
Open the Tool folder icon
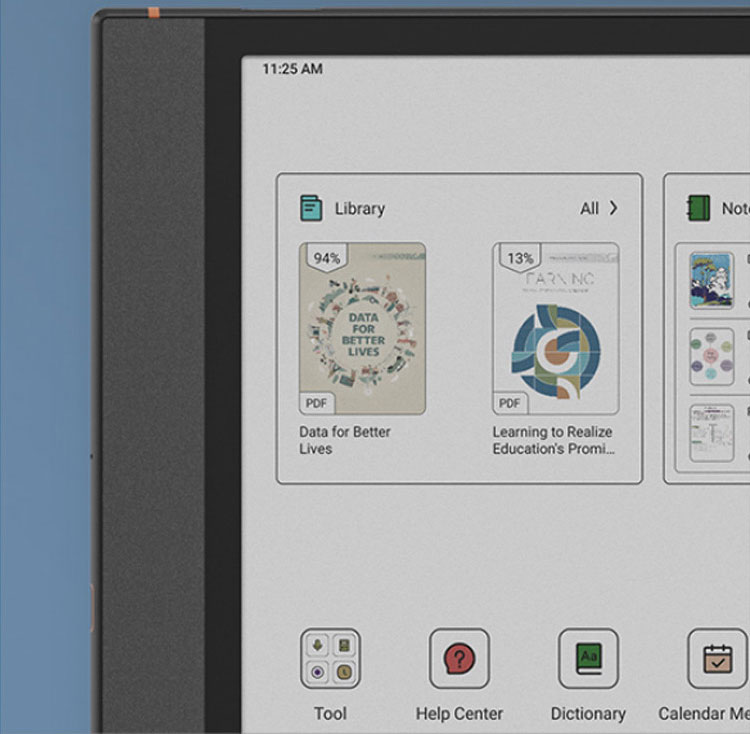pos(331,658)
